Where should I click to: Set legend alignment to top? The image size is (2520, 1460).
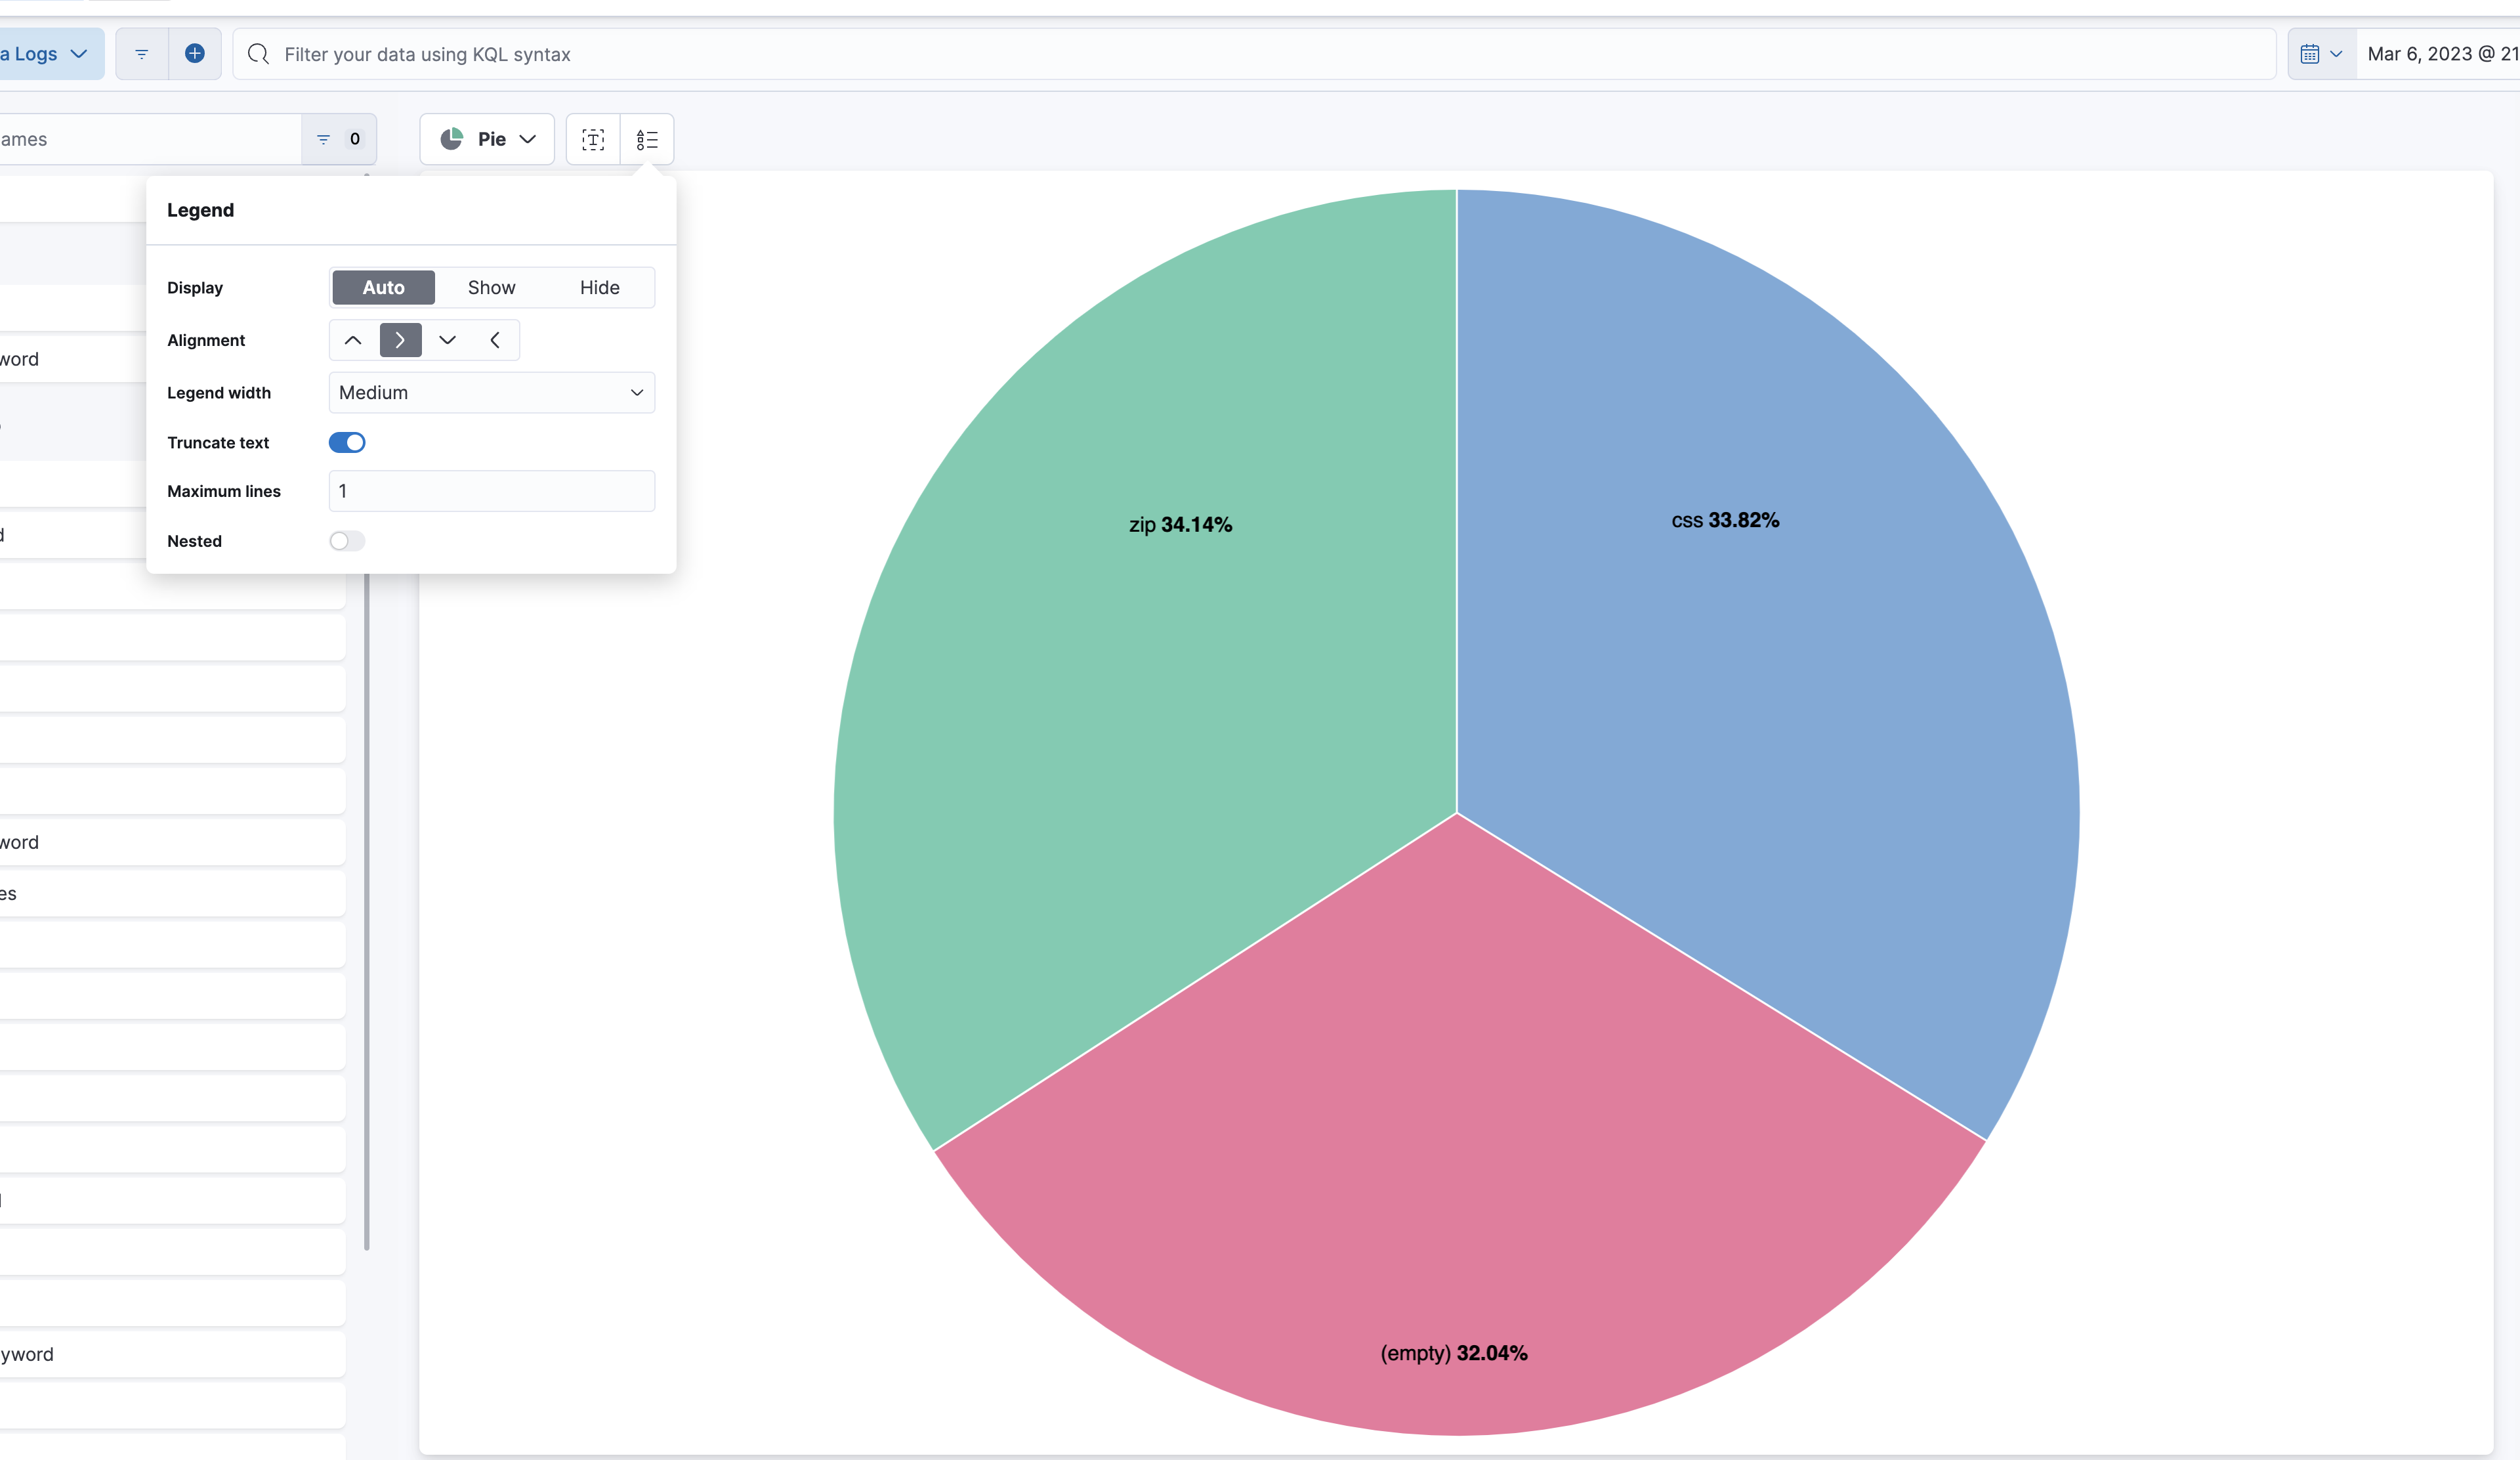tap(352, 340)
